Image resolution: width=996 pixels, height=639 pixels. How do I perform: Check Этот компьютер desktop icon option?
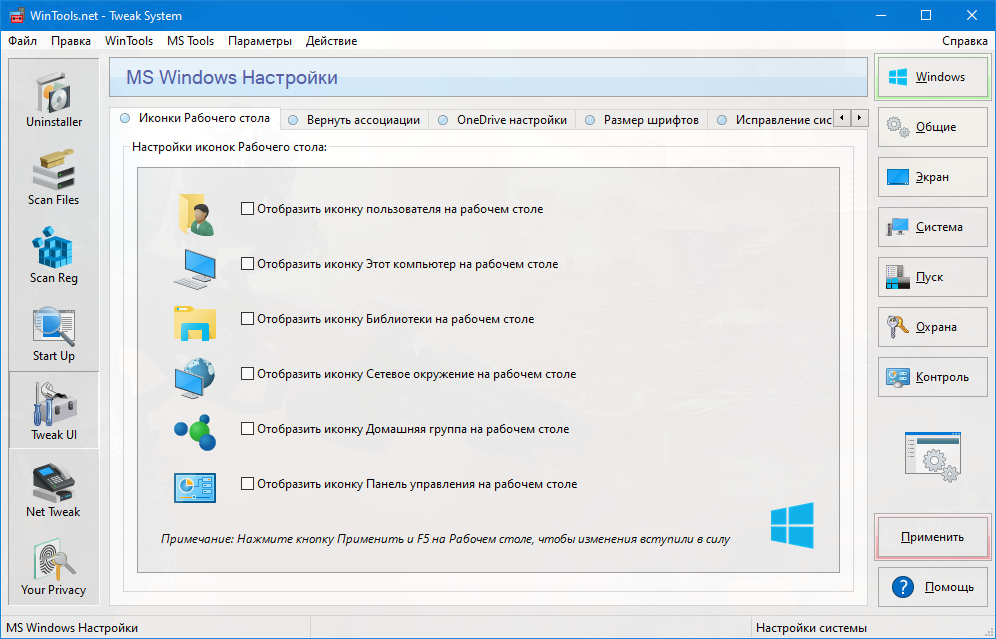click(247, 264)
